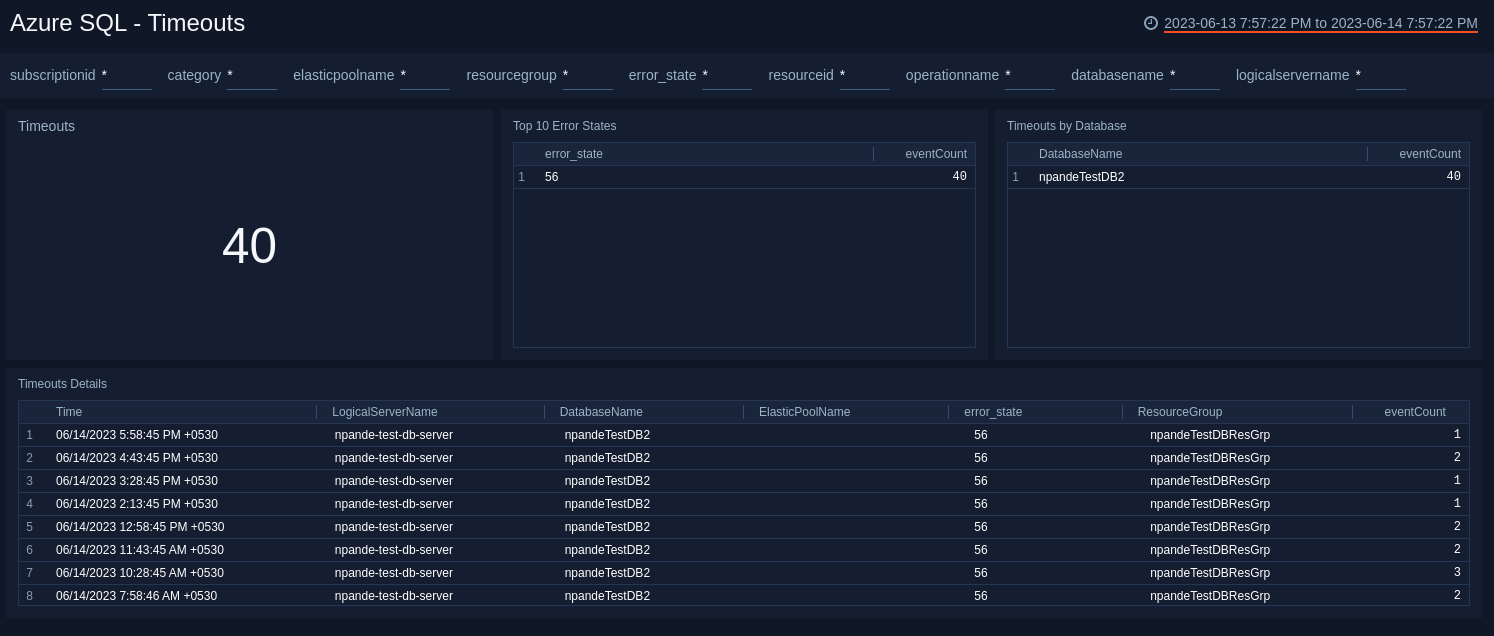
Task: Select the 06/14/2023 2:13:45 PM time cell
Action: pyautogui.click(x=137, y=504)
